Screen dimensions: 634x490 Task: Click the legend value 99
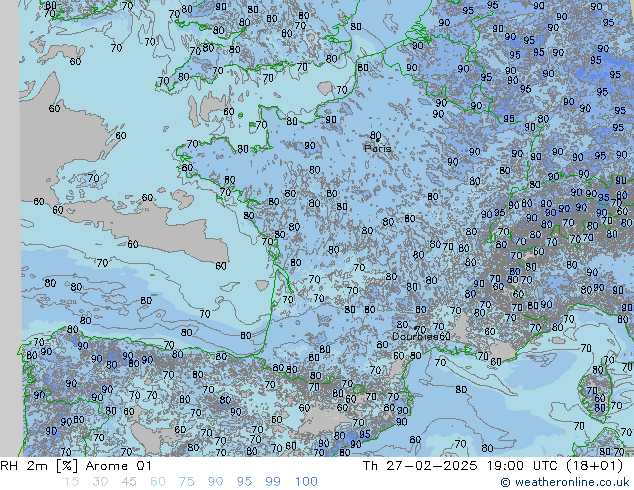[x=273, y=482]
